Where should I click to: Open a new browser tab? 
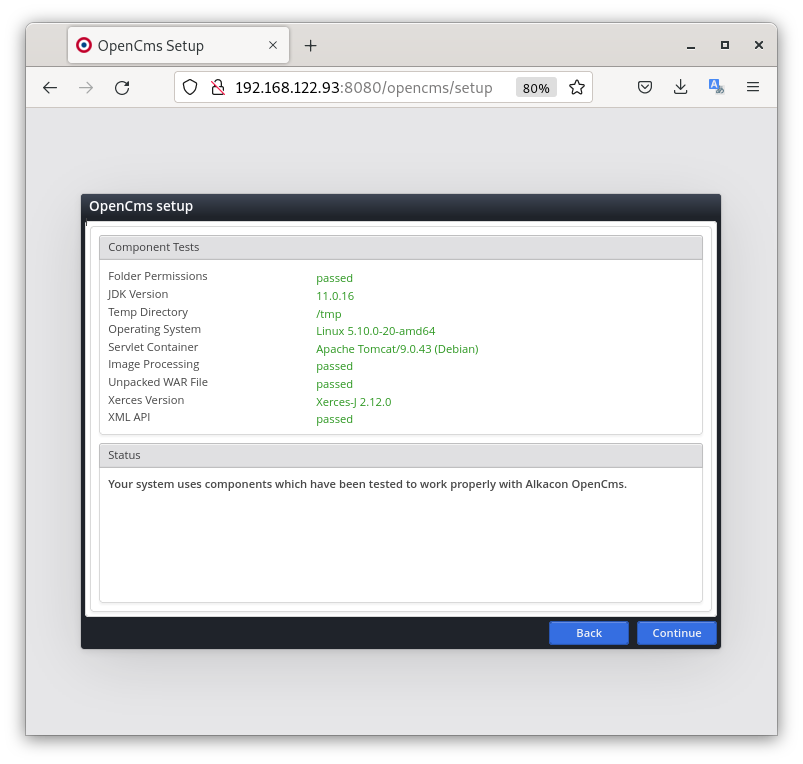click(310, 46)
